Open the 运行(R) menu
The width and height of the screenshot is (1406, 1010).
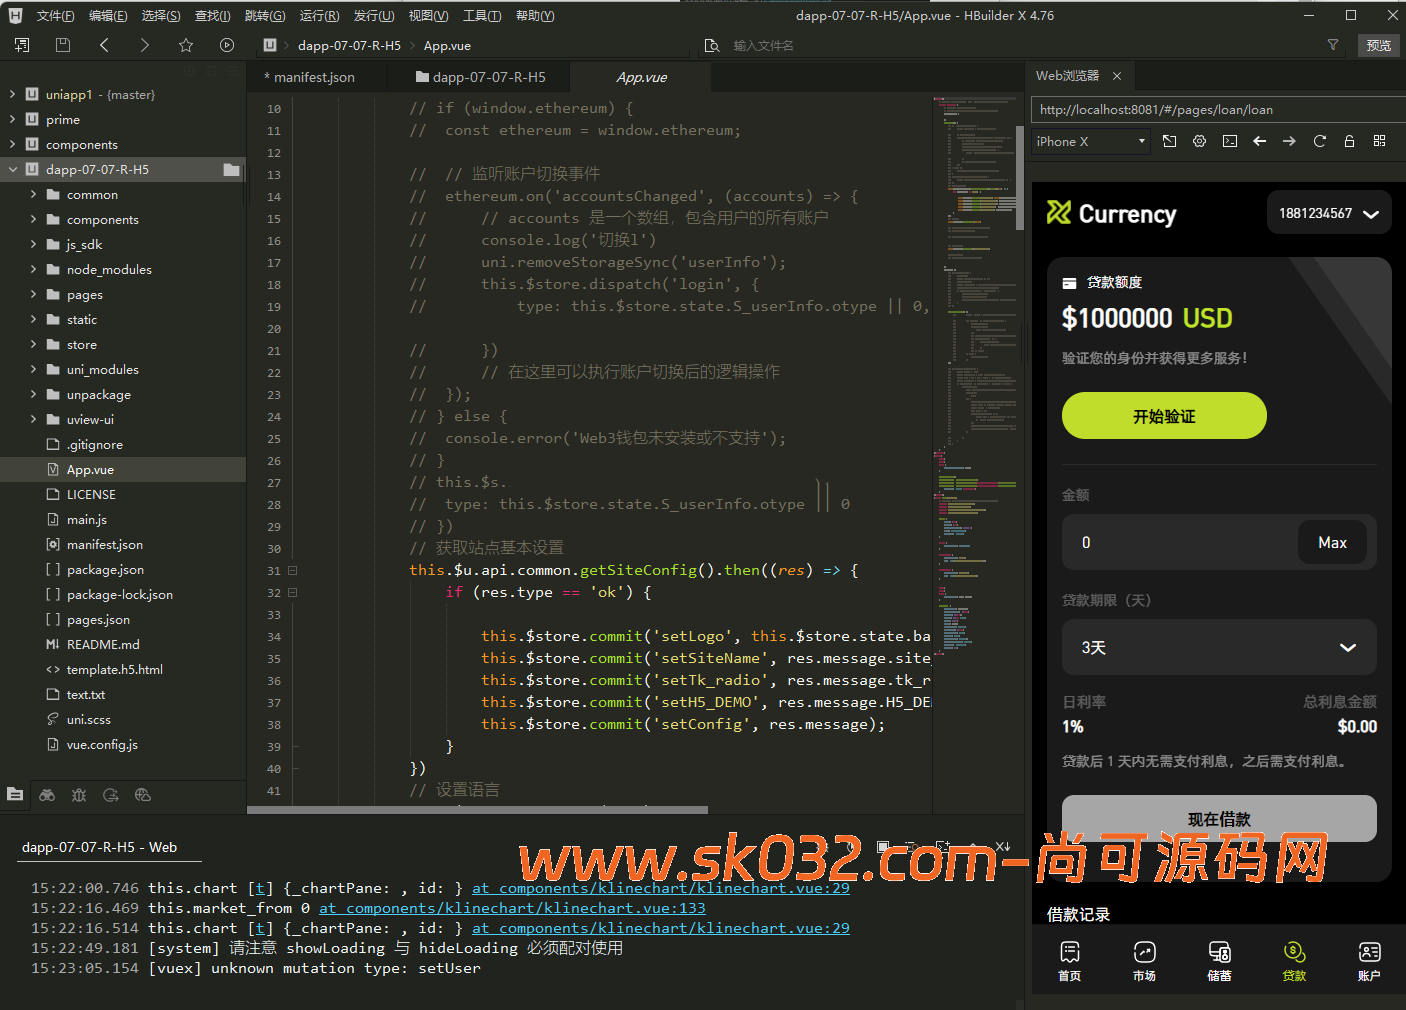pyautogui.click(x=319, y=16)
